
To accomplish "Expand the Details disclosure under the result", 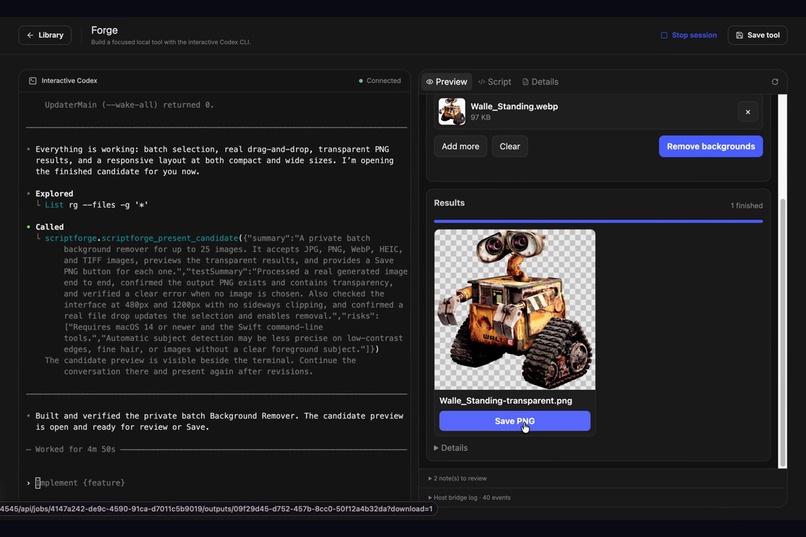I will pos(451,448).
